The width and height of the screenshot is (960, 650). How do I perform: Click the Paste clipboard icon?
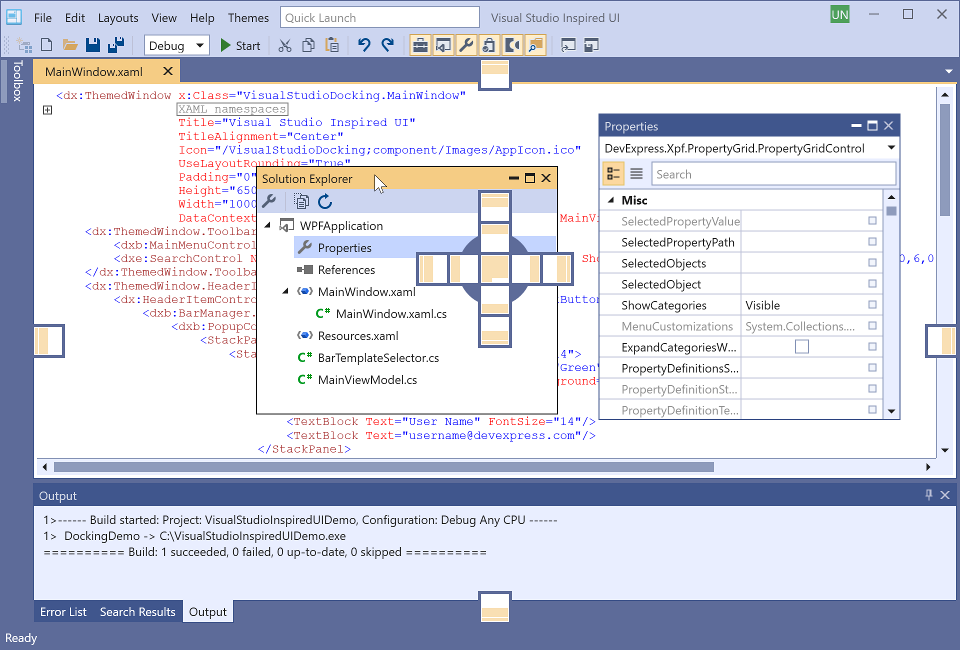(332, 45)
